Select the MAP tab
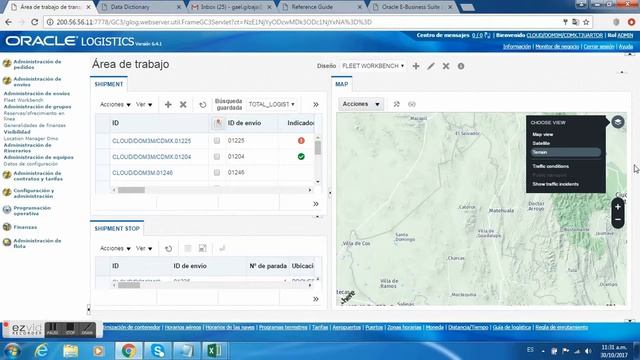 pos(342,84)
